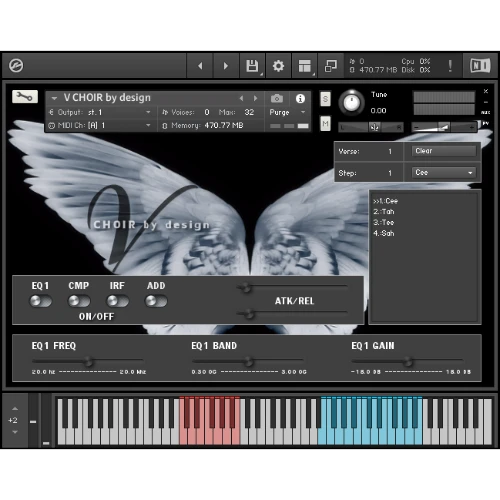500x500 pixels.
Task: Click the NI Native Instruments logo
Action: [480, 65]
